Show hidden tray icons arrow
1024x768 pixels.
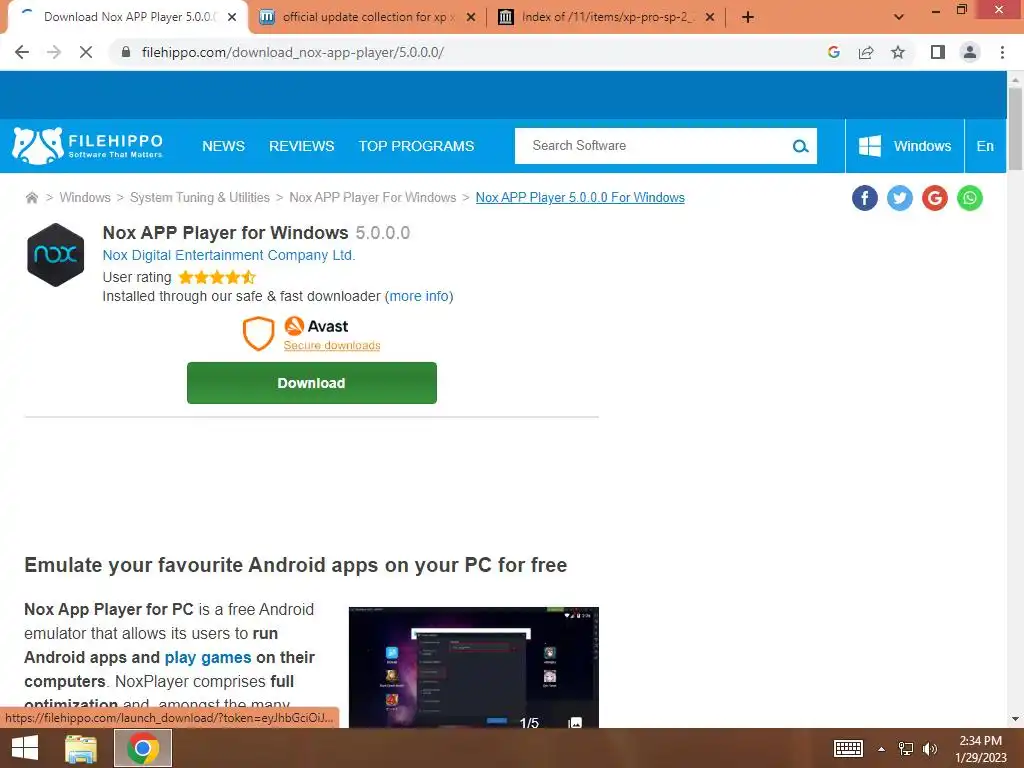[x=882, y=749]
